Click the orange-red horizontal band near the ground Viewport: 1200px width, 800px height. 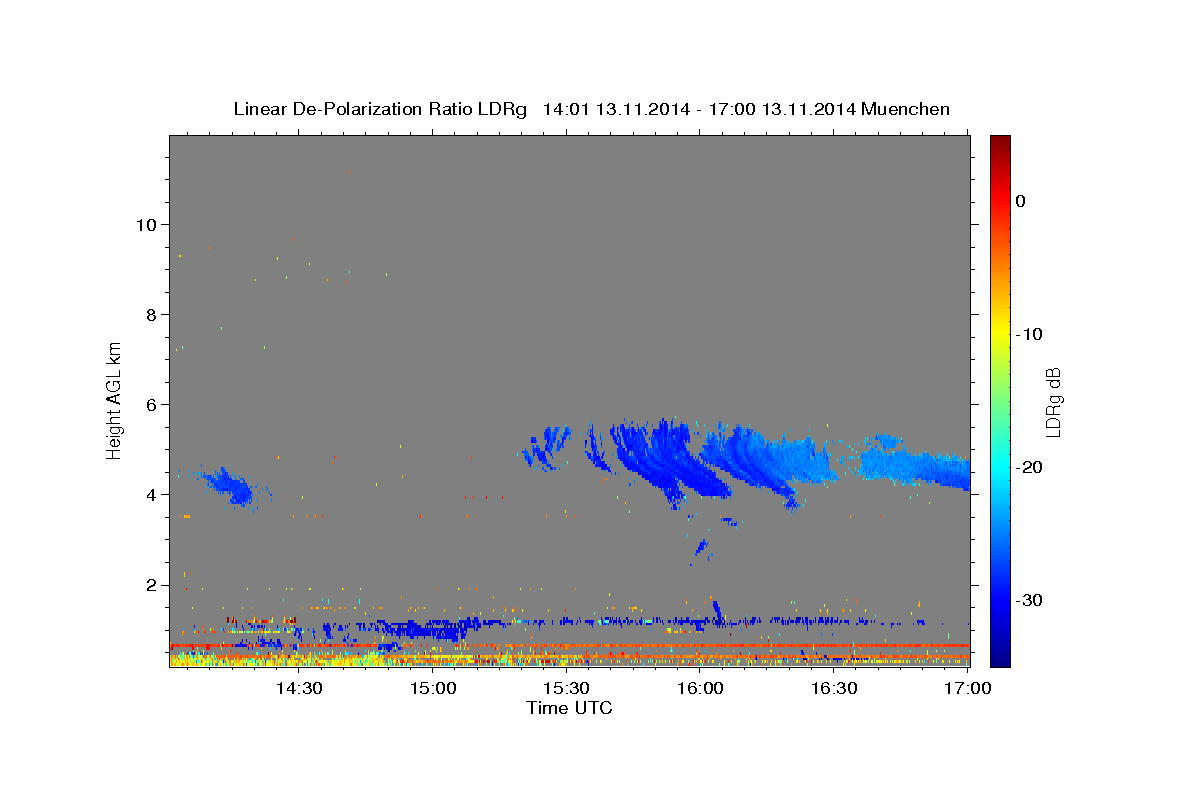569,646
